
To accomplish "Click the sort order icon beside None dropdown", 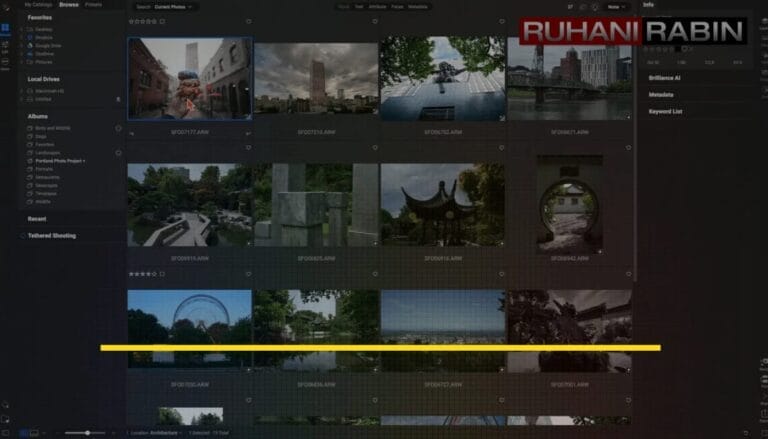I will [571, 7].
